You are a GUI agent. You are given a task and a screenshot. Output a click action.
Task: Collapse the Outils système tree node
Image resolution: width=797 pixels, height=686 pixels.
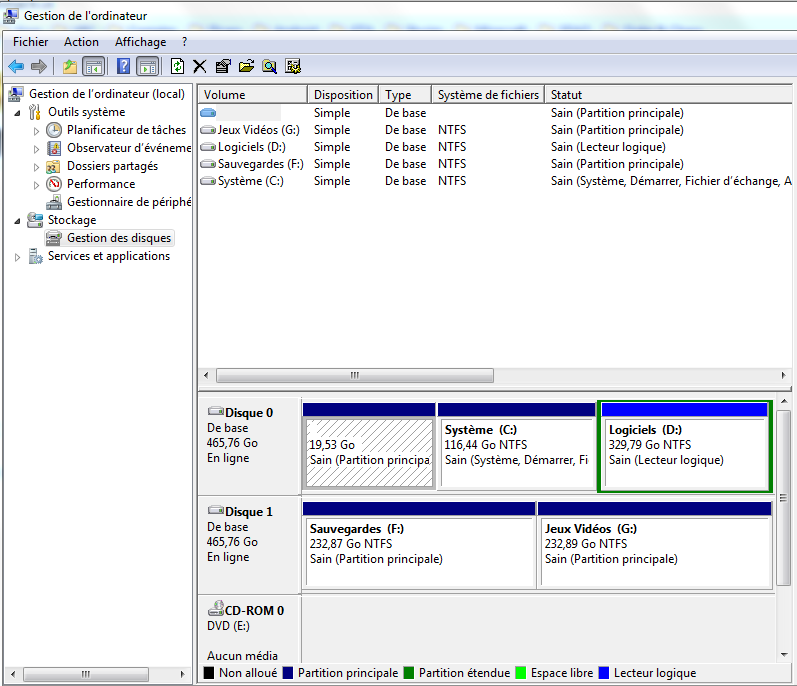click(18, 112)
